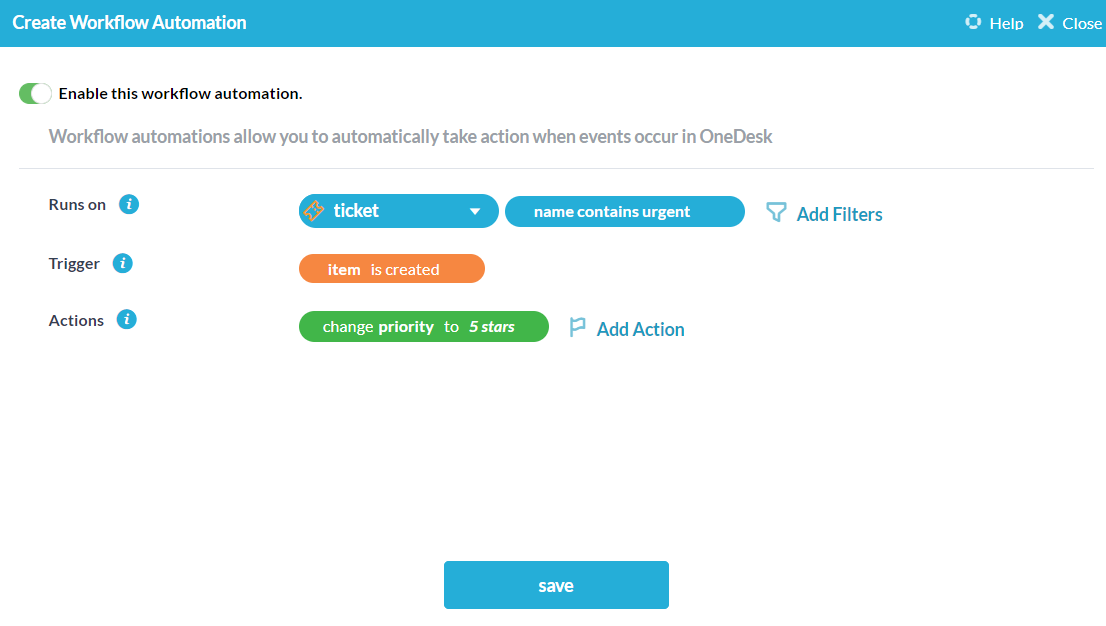
Task: Click the Runs on info icon
Action: (x=128, y=205)
